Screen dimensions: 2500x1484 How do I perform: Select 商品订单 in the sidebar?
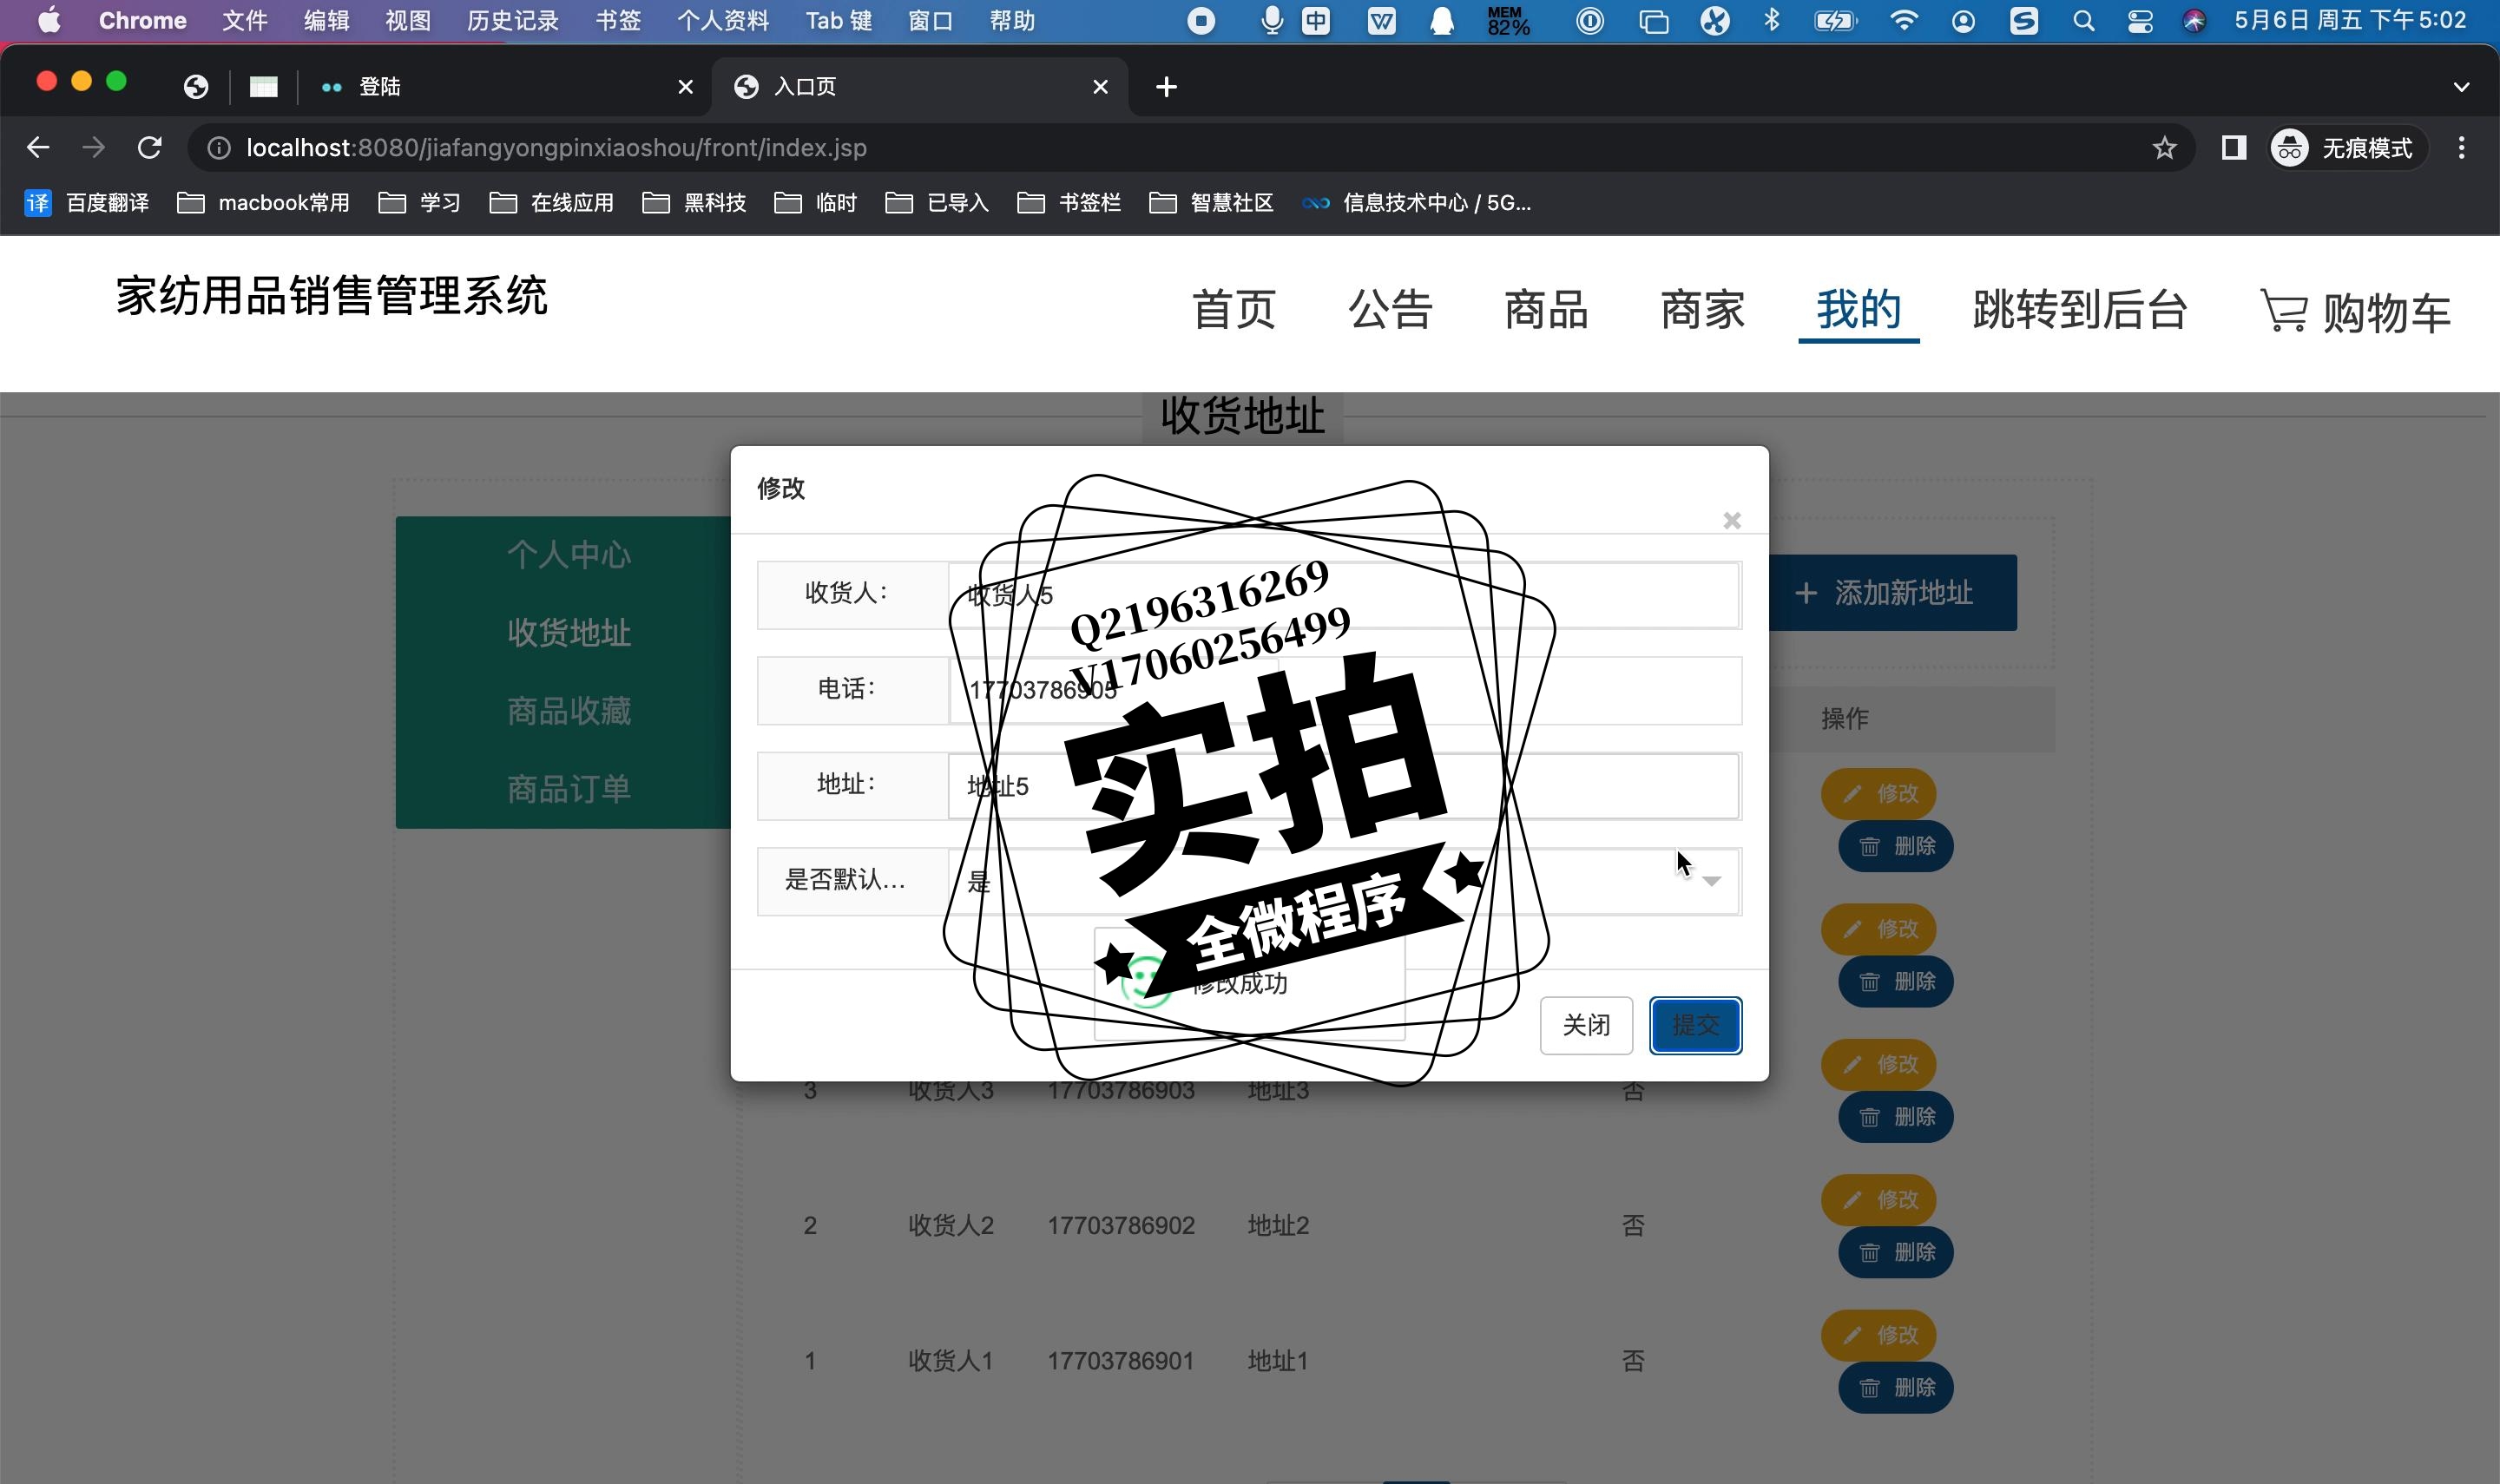pyautogui.click(x=568, y=789)
